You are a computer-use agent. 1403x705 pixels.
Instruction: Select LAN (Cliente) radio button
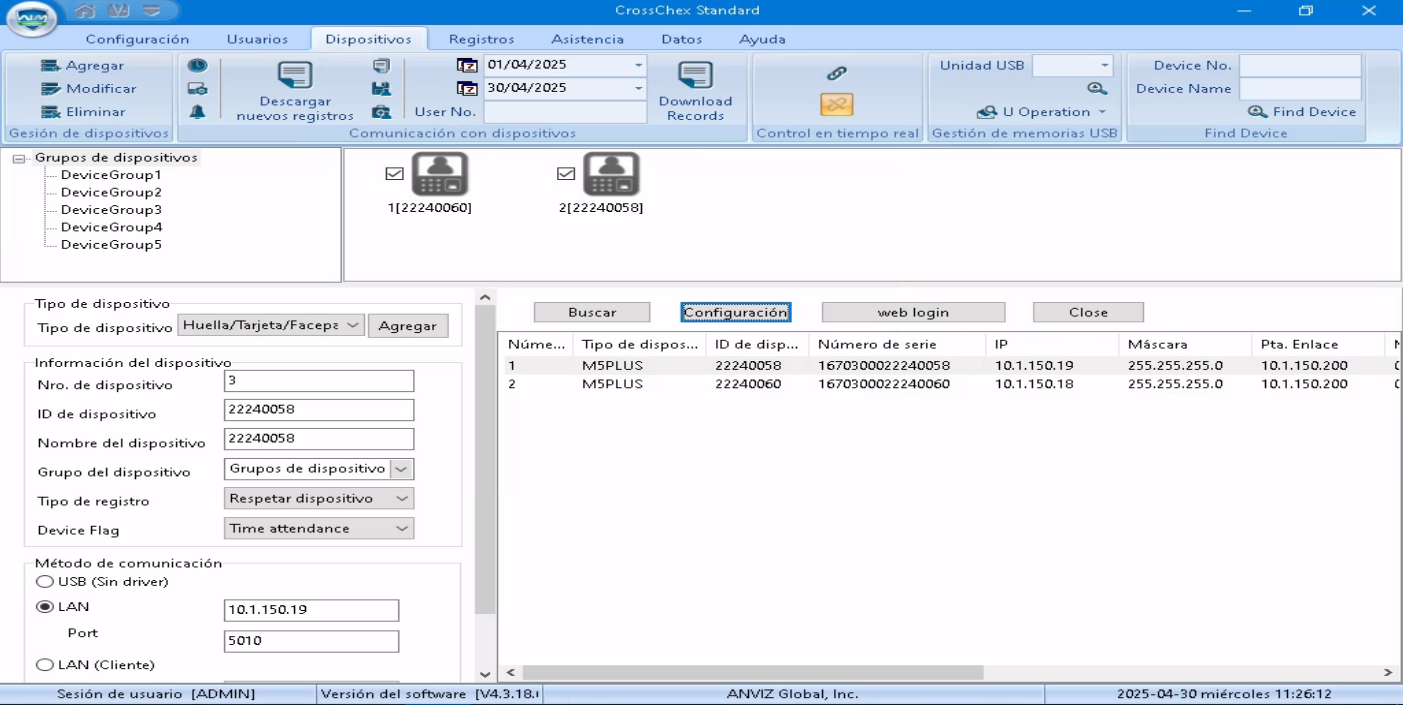45,665
